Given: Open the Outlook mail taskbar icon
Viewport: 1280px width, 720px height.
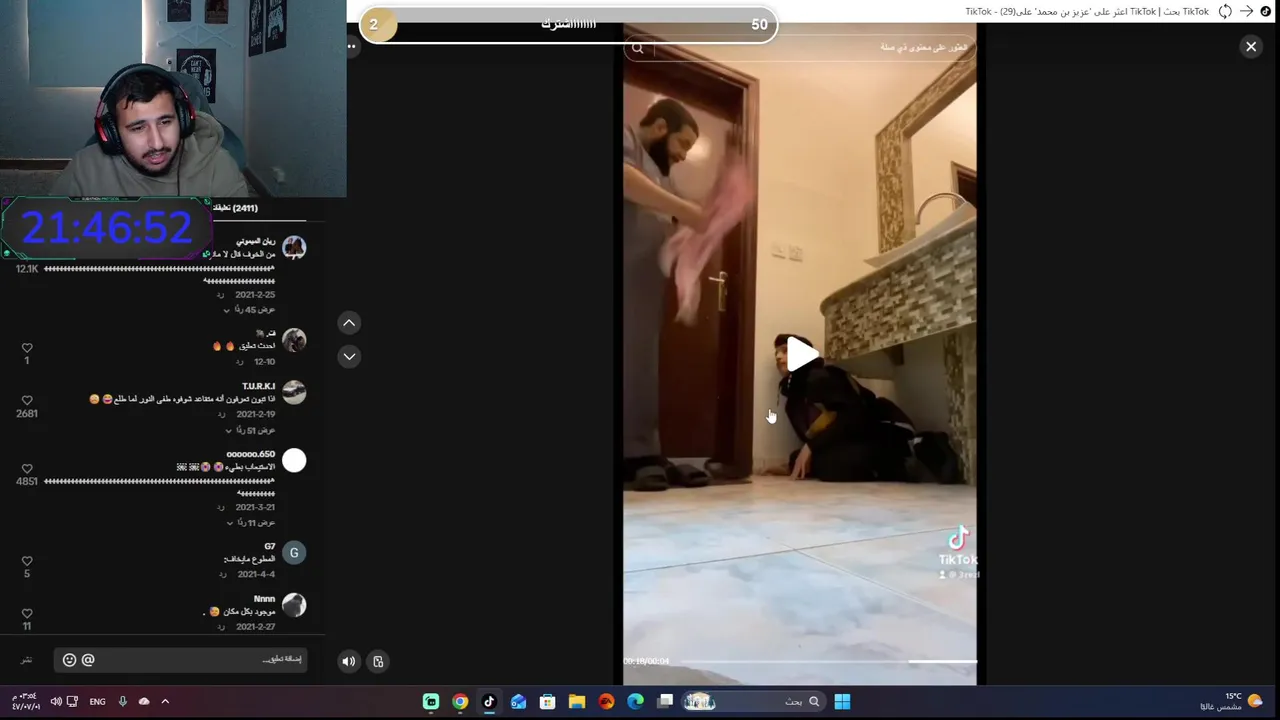Looking at the screenshot, I should pyautogui.click(x=518, y=702).
